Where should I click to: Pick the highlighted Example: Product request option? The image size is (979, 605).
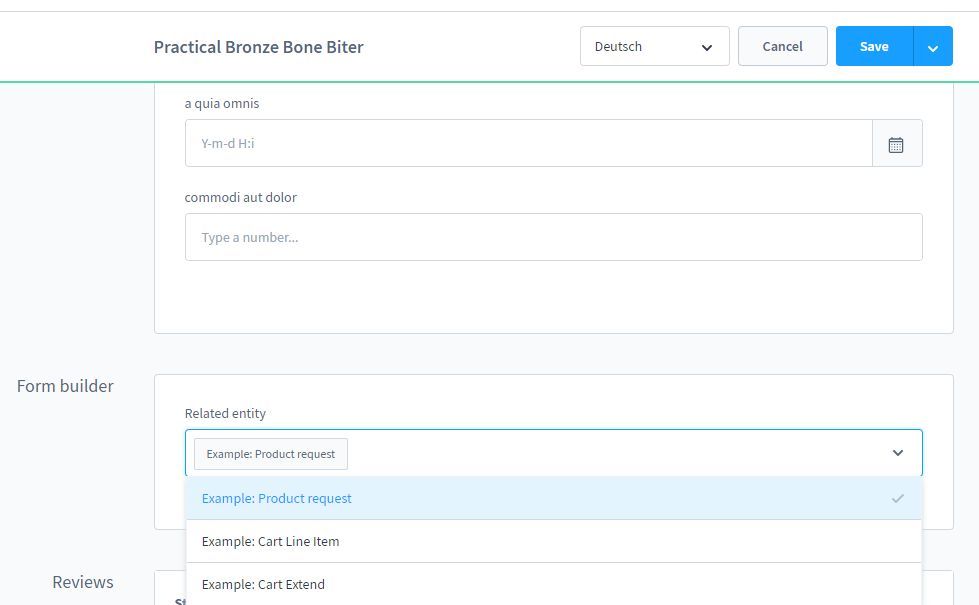click(277, 498)
